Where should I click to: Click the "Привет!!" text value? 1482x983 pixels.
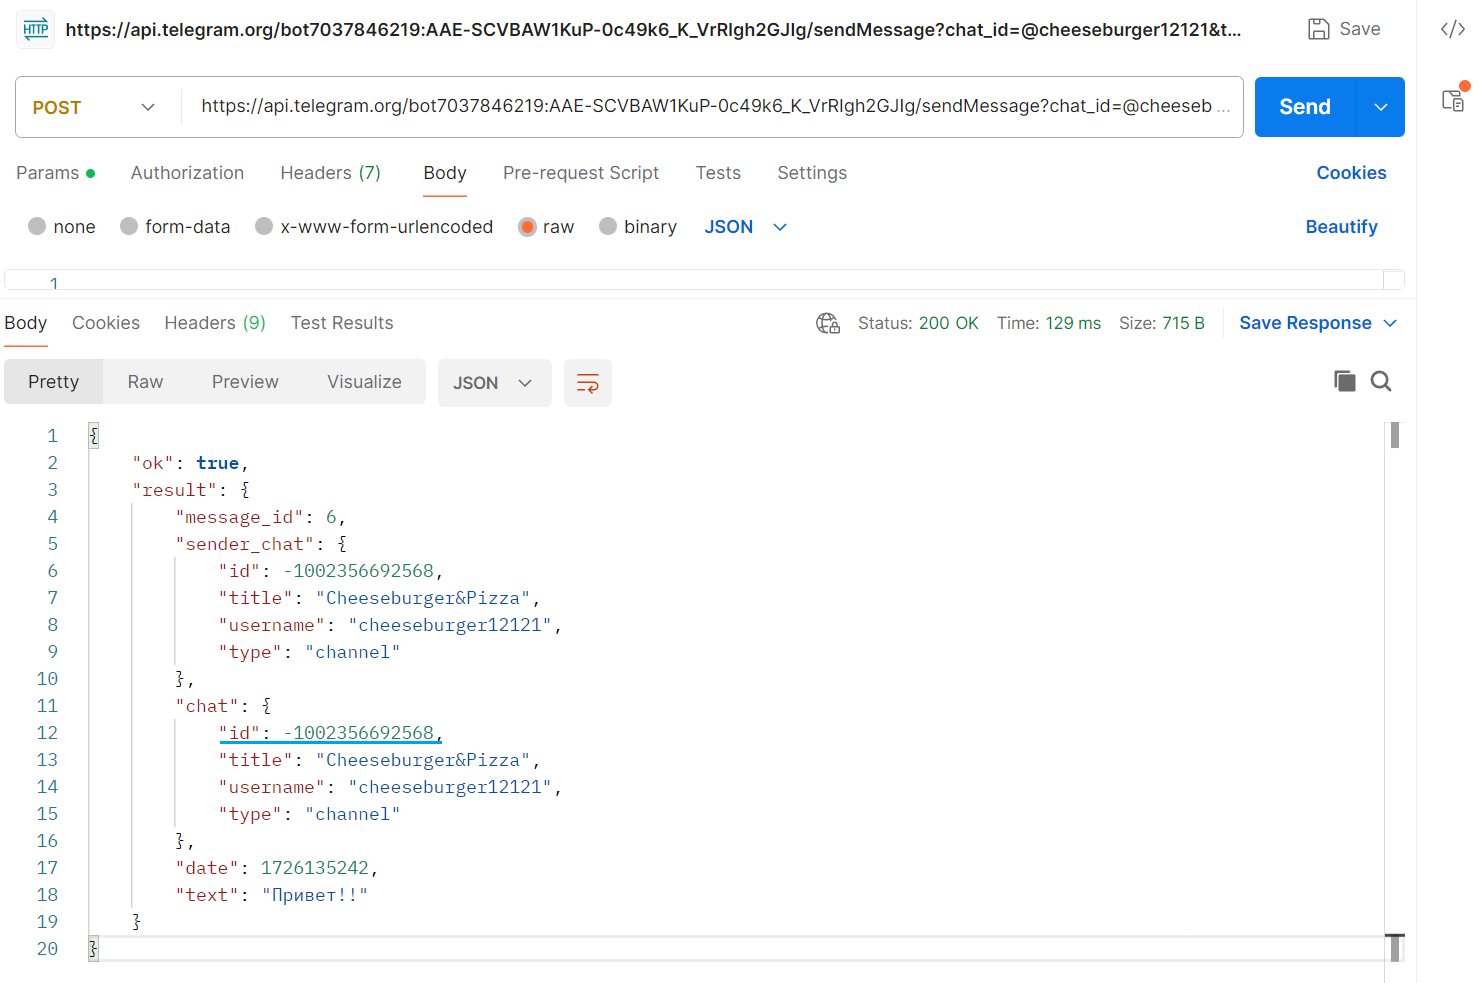tap(315, 895)
